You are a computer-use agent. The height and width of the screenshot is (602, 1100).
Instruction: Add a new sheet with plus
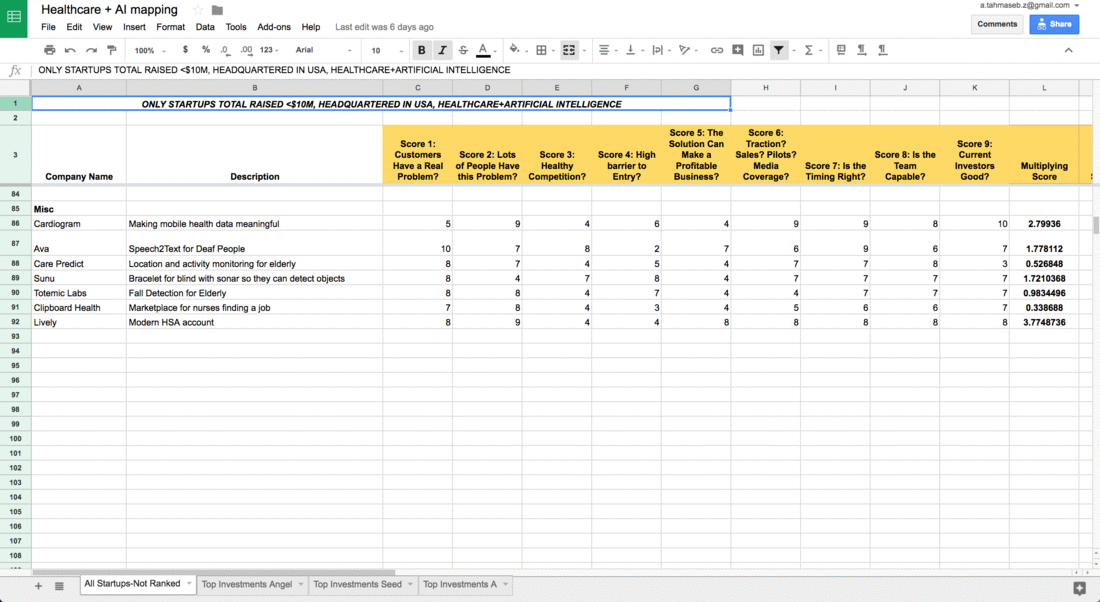[39, 586]
